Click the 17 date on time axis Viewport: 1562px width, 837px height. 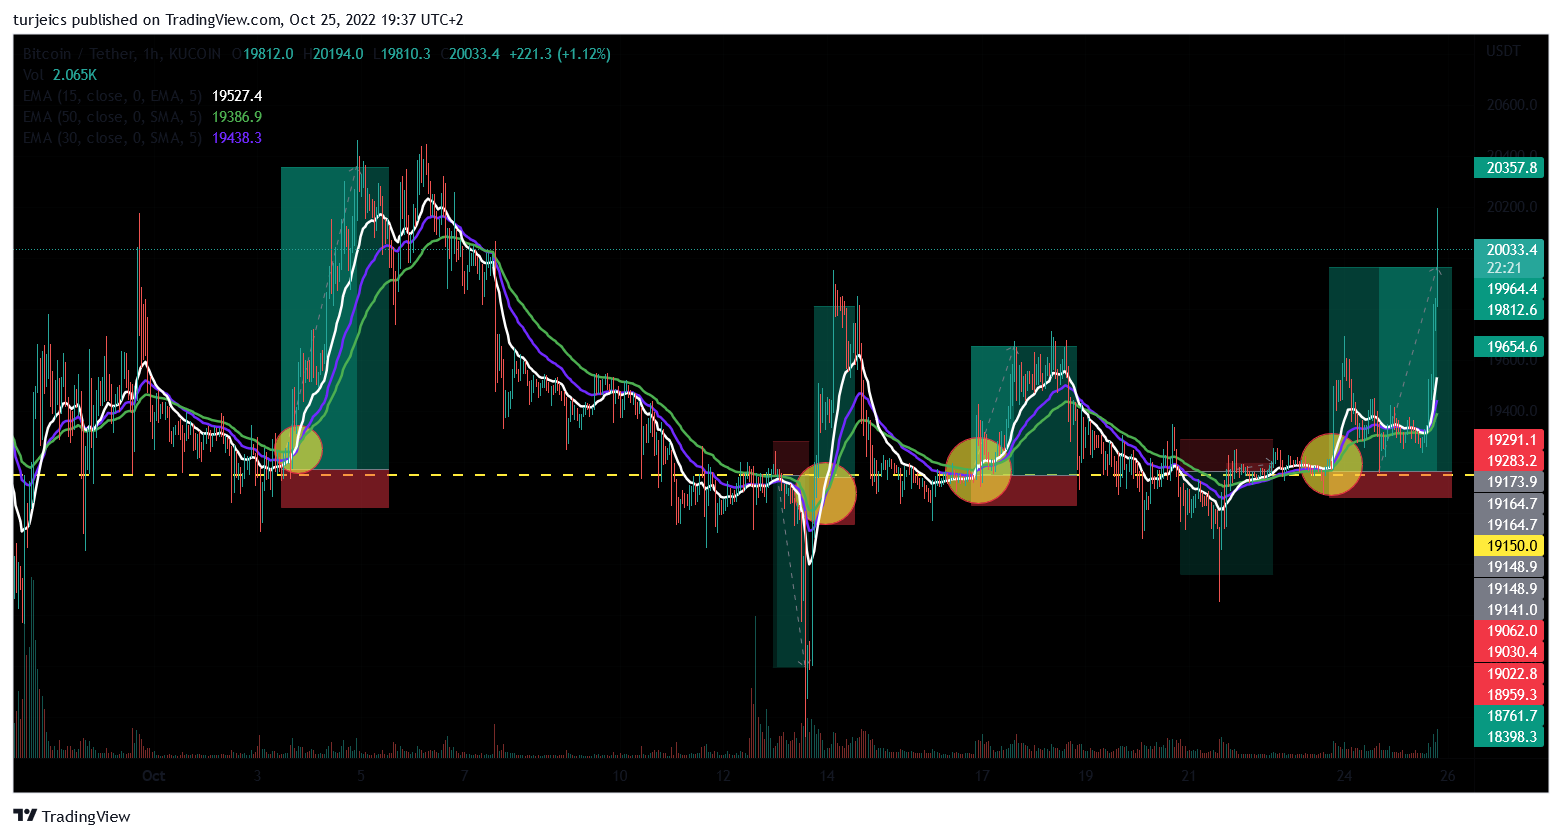click(x=982, y=776)
